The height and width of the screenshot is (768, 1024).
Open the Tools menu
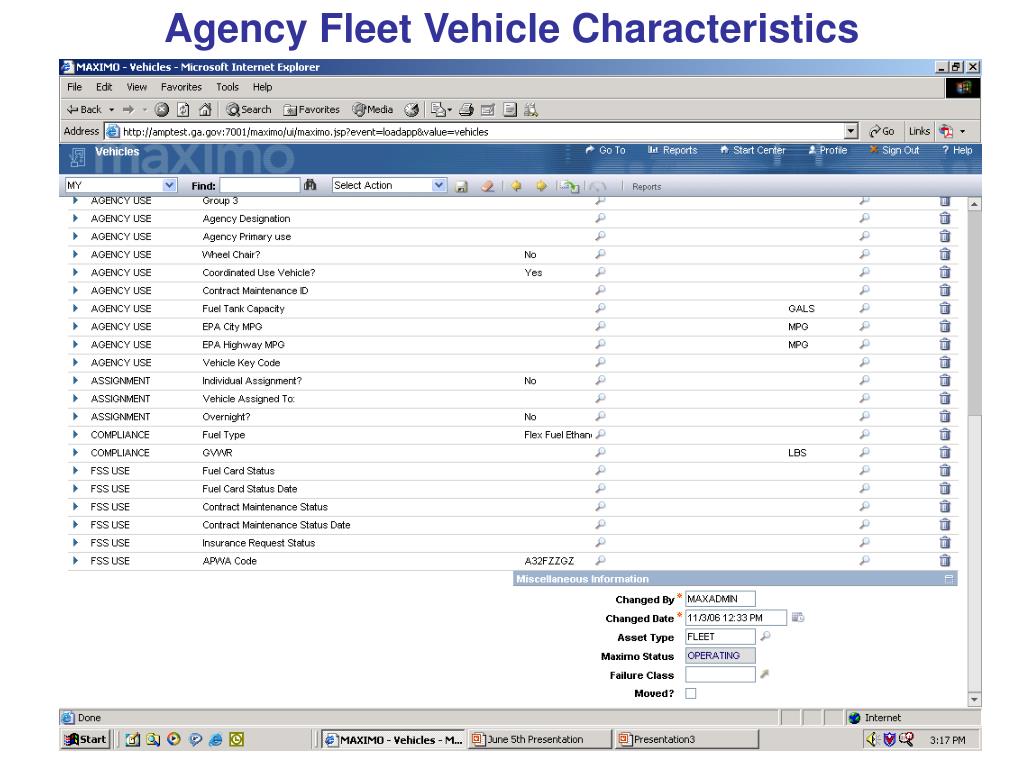click(227, 87)
